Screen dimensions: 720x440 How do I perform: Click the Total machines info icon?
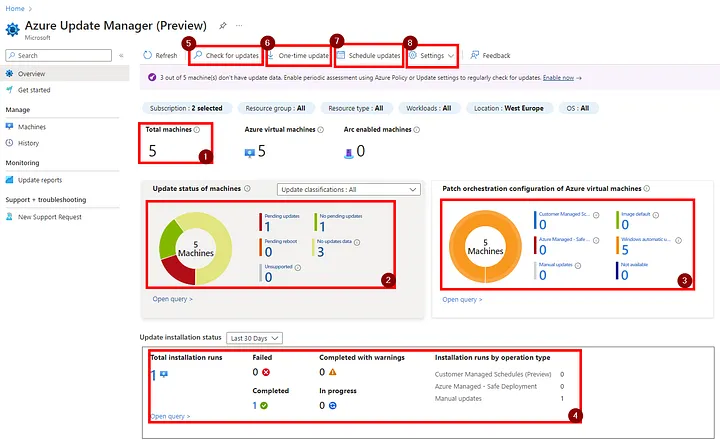tap(196, 130)
